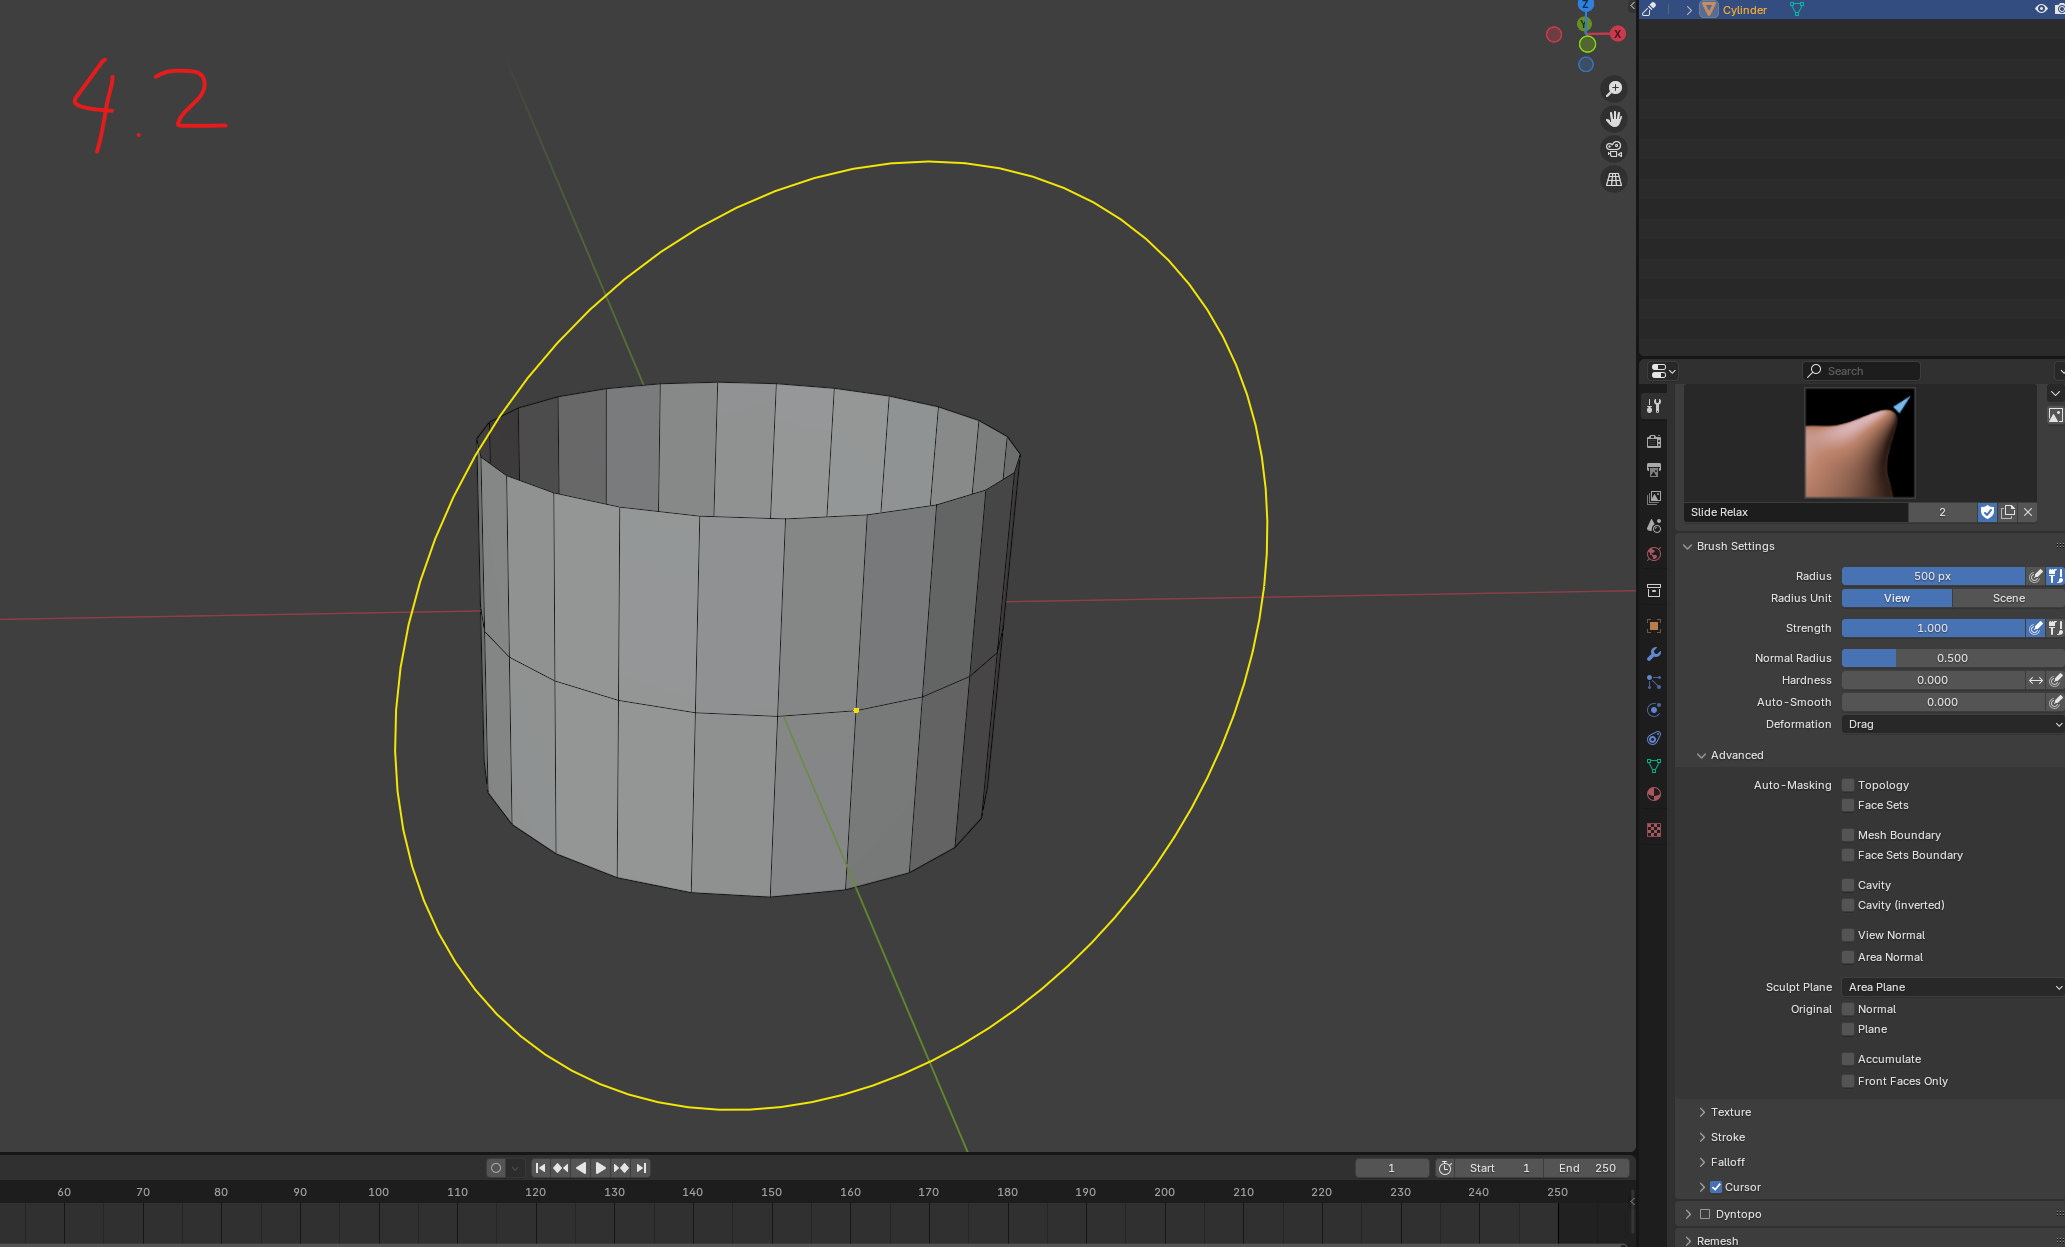
Task: Open Render properties tab icon
Action: click(1654, 441)
